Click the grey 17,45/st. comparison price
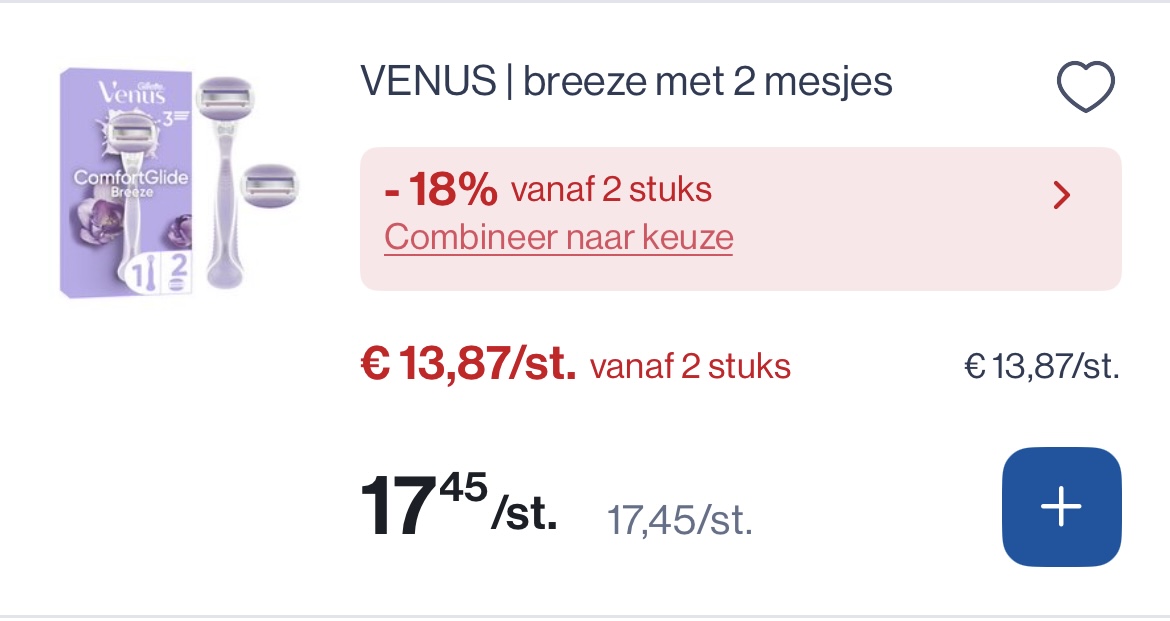The image size is (1170, 621). tap(680, 518)
